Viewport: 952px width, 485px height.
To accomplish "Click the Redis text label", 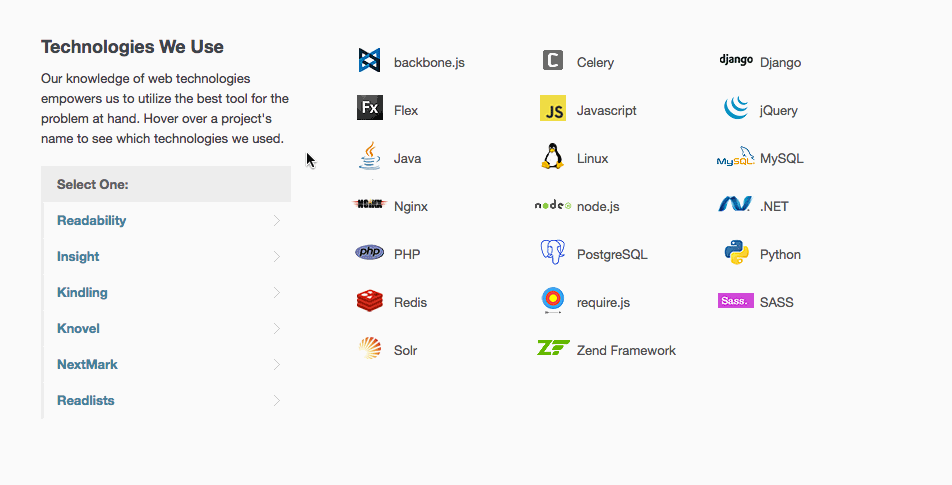I will pos(410,302).
